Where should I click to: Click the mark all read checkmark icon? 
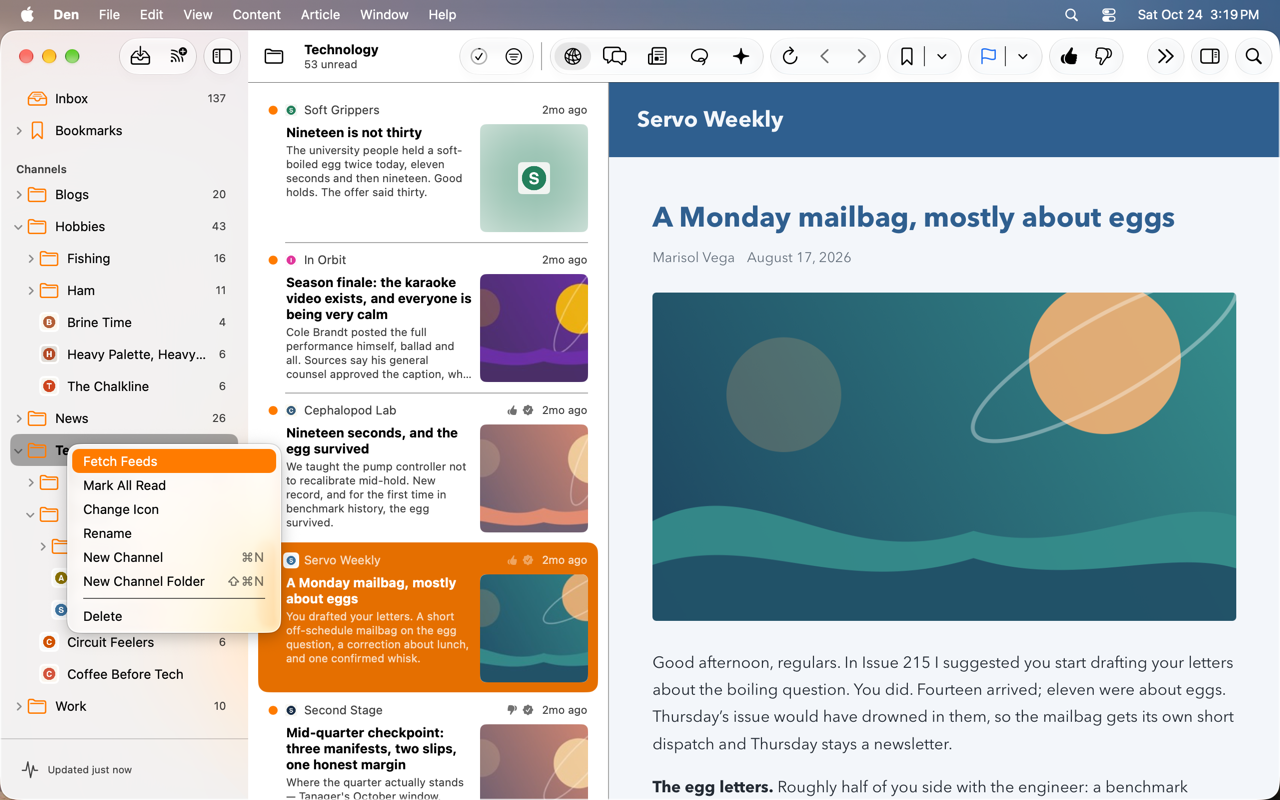click(x=479, y=57)
